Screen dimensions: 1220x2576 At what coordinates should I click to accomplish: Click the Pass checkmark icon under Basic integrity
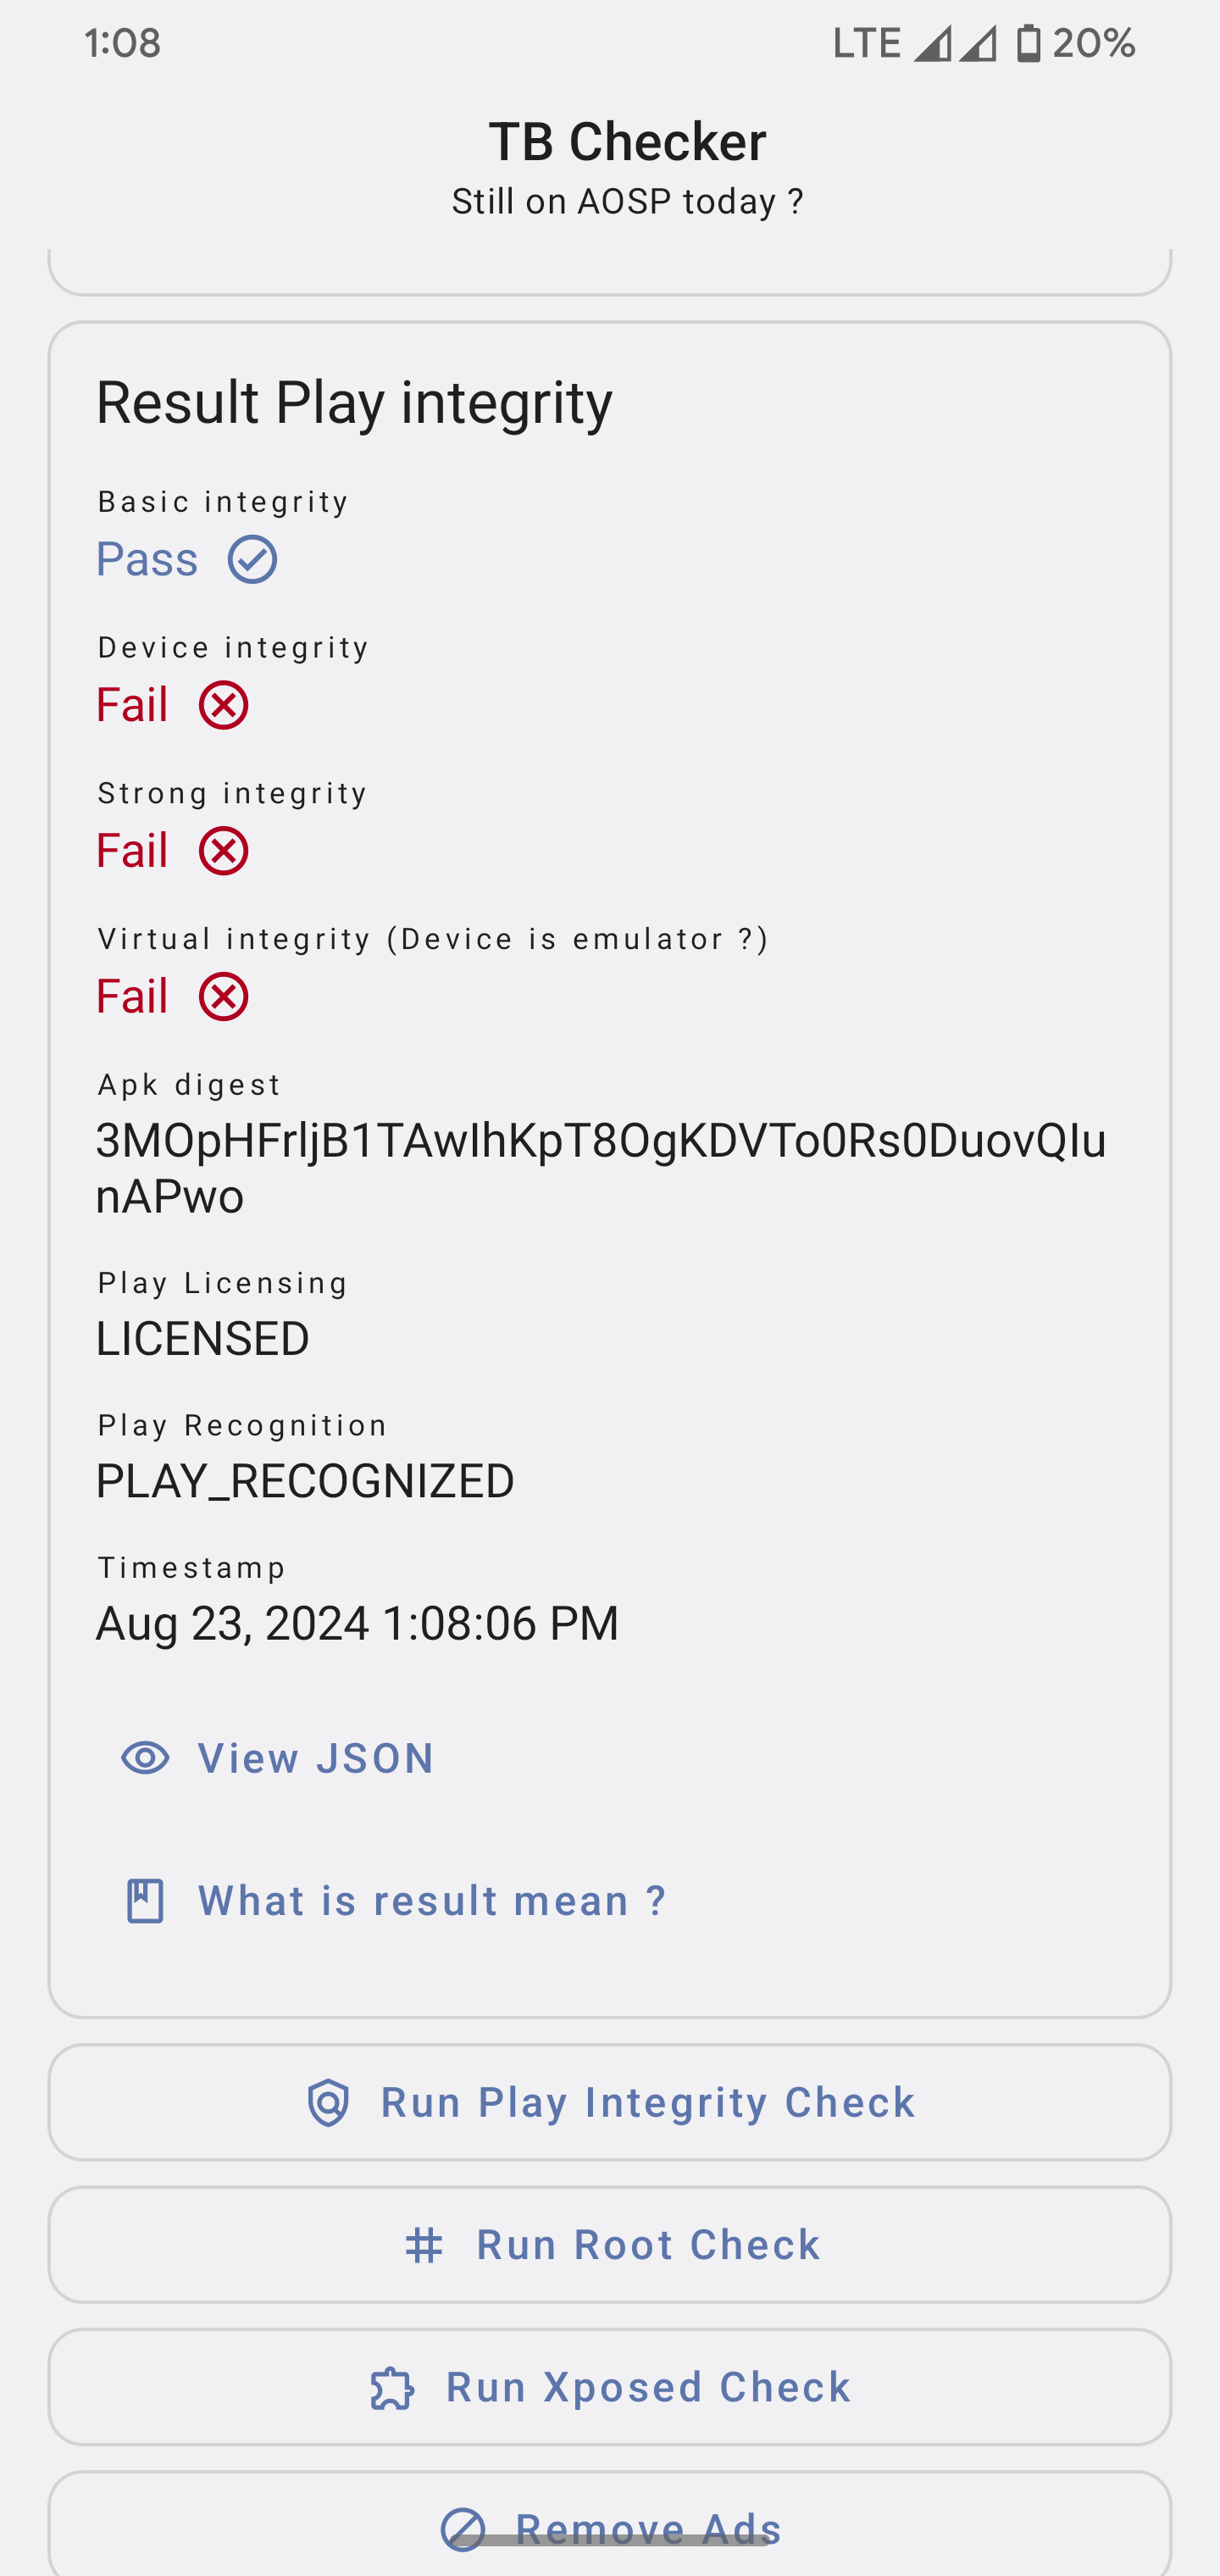[252, 559]
